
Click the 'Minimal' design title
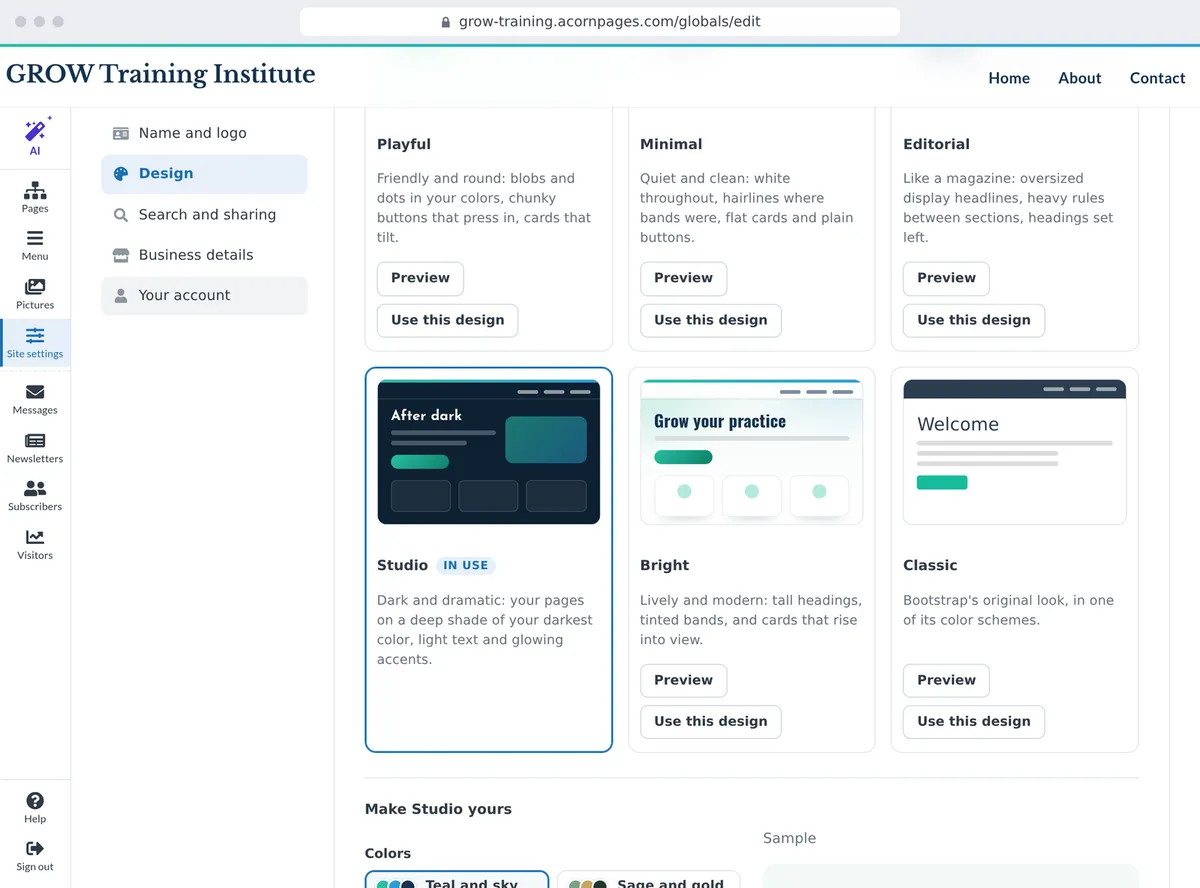coord(671,144)
